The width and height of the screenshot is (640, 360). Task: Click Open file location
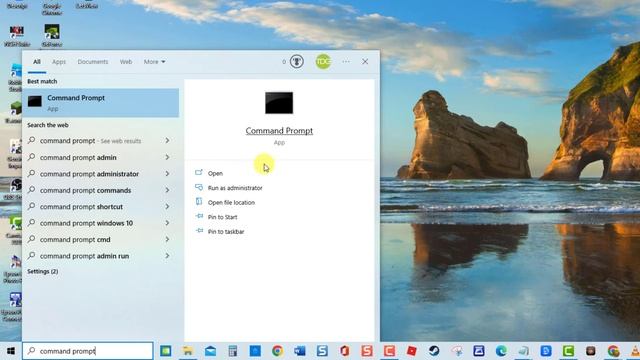[231, 203]
